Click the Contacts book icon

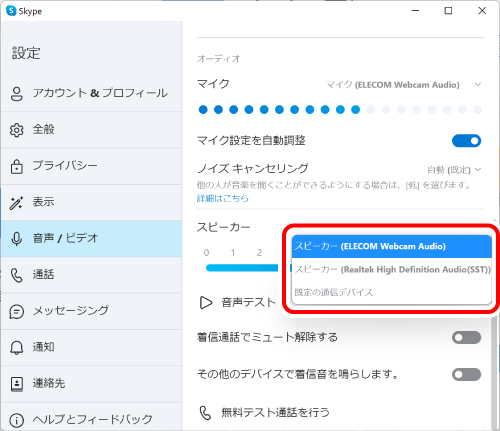[17, 384]
